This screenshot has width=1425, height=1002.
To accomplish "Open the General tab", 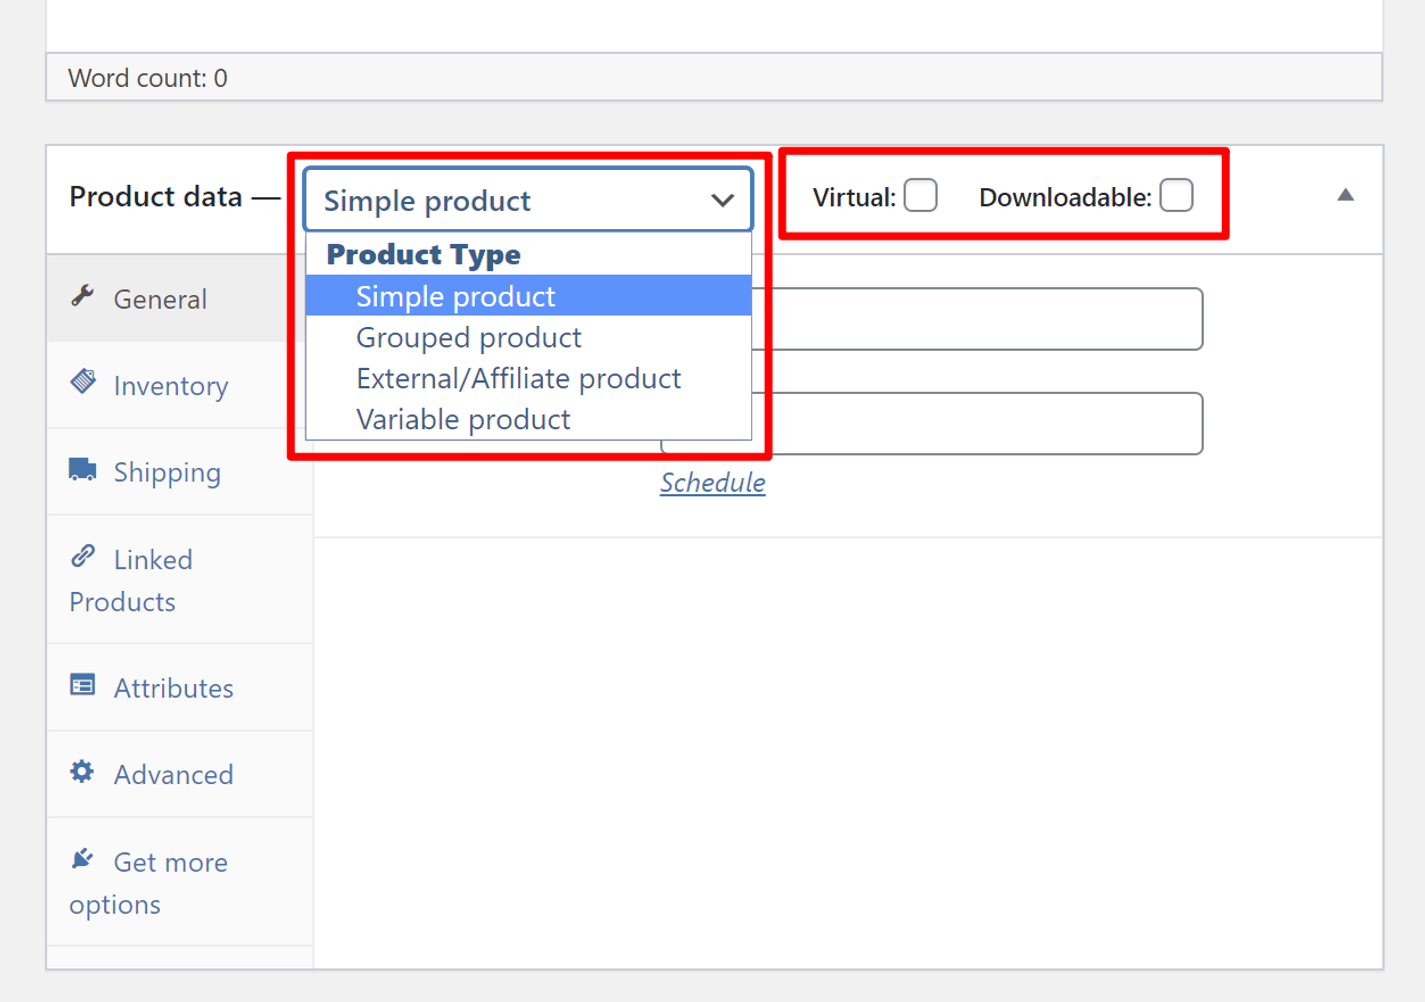I will pyautogui.click(x=178, y=299).
